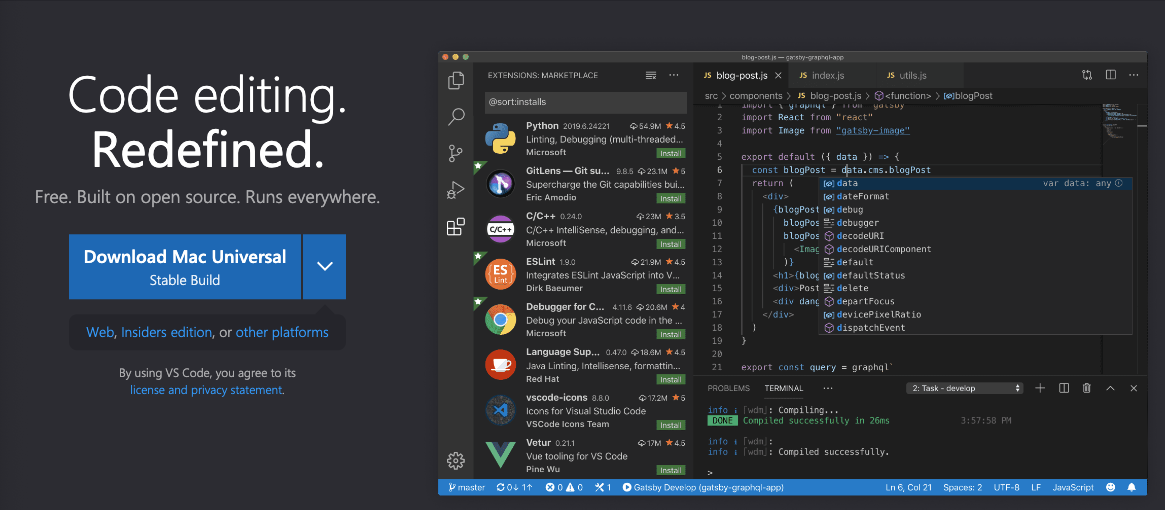Open the editor's more actions ellipsis

point(1134,75)
